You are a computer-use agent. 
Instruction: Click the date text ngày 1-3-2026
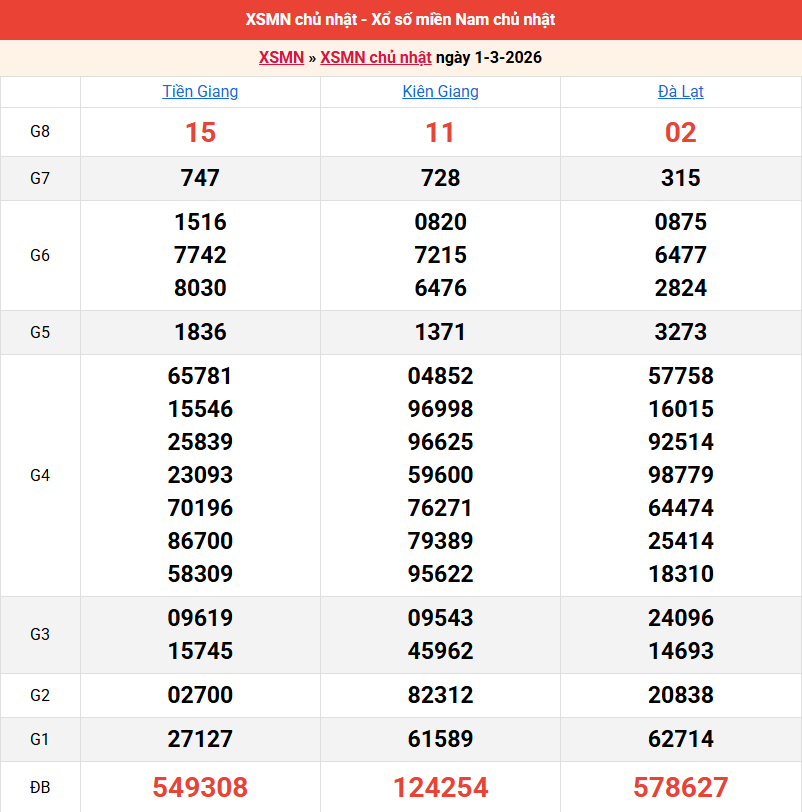[489, 57]
